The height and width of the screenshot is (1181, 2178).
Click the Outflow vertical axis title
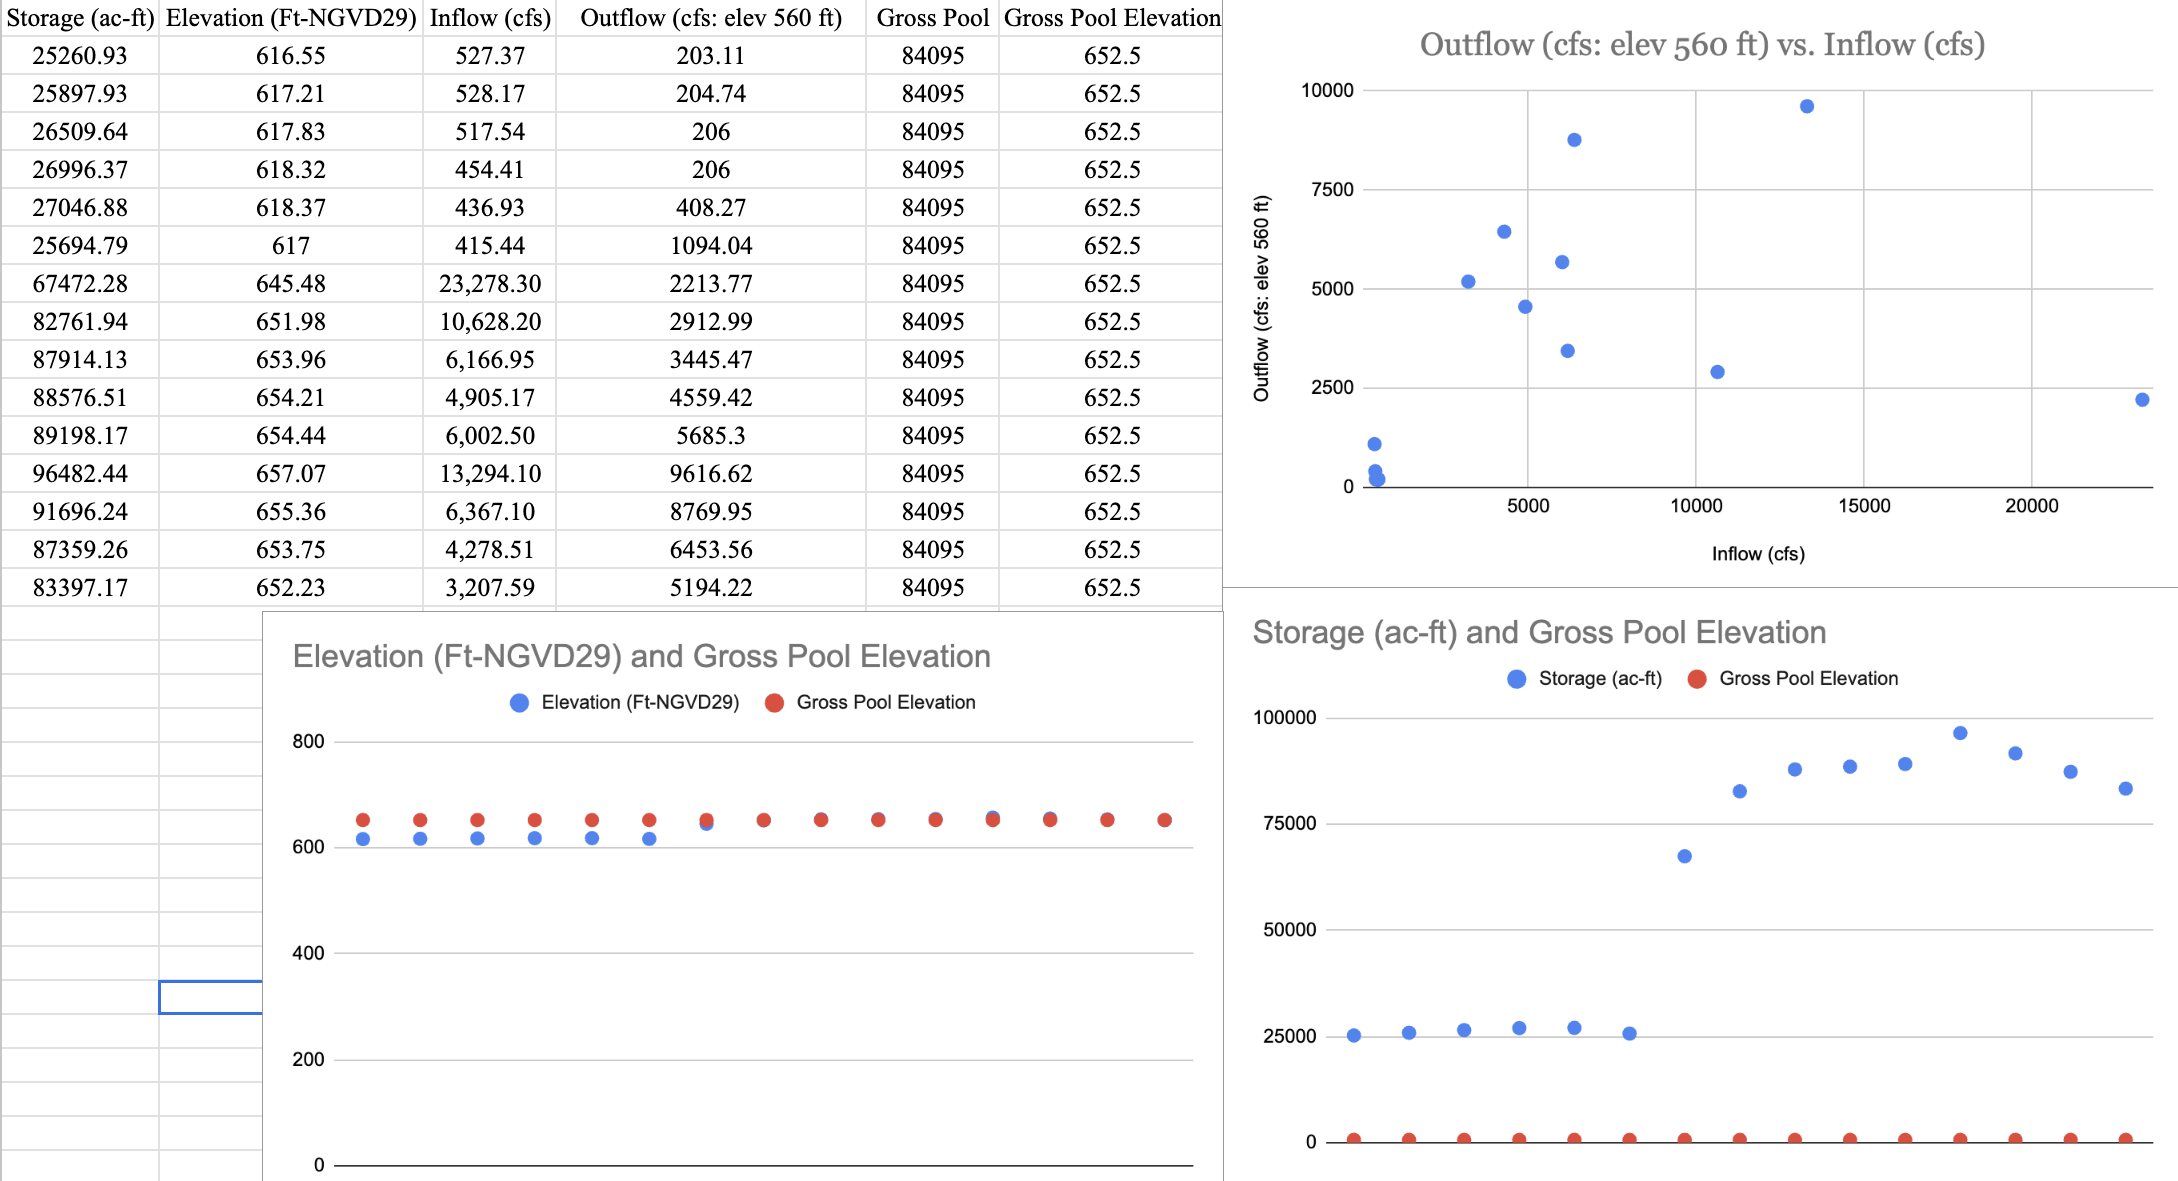(1261, 298)
